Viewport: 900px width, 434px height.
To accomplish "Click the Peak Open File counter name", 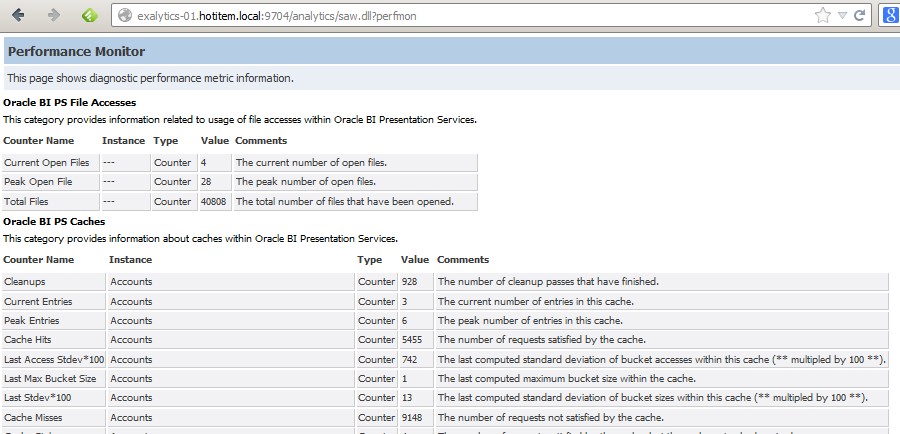I will [38, 182].
